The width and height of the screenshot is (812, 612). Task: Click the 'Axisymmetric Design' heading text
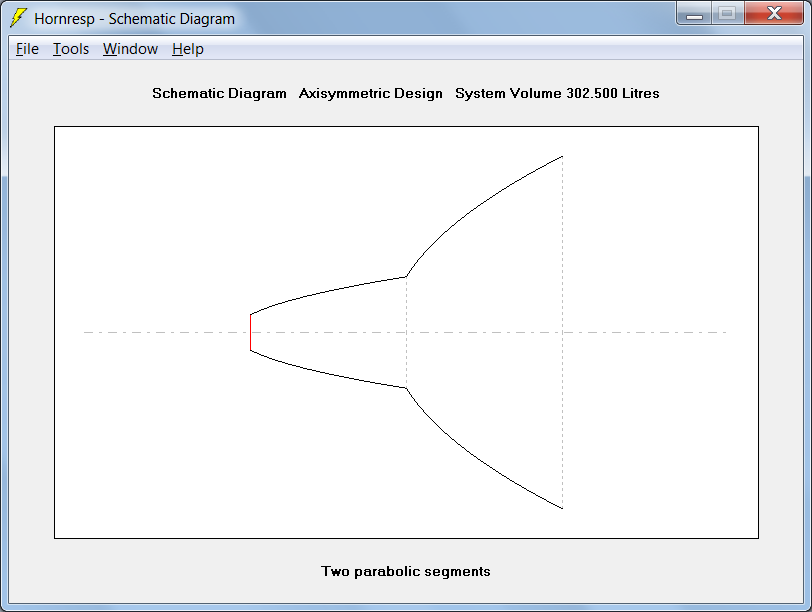[370, 93]
